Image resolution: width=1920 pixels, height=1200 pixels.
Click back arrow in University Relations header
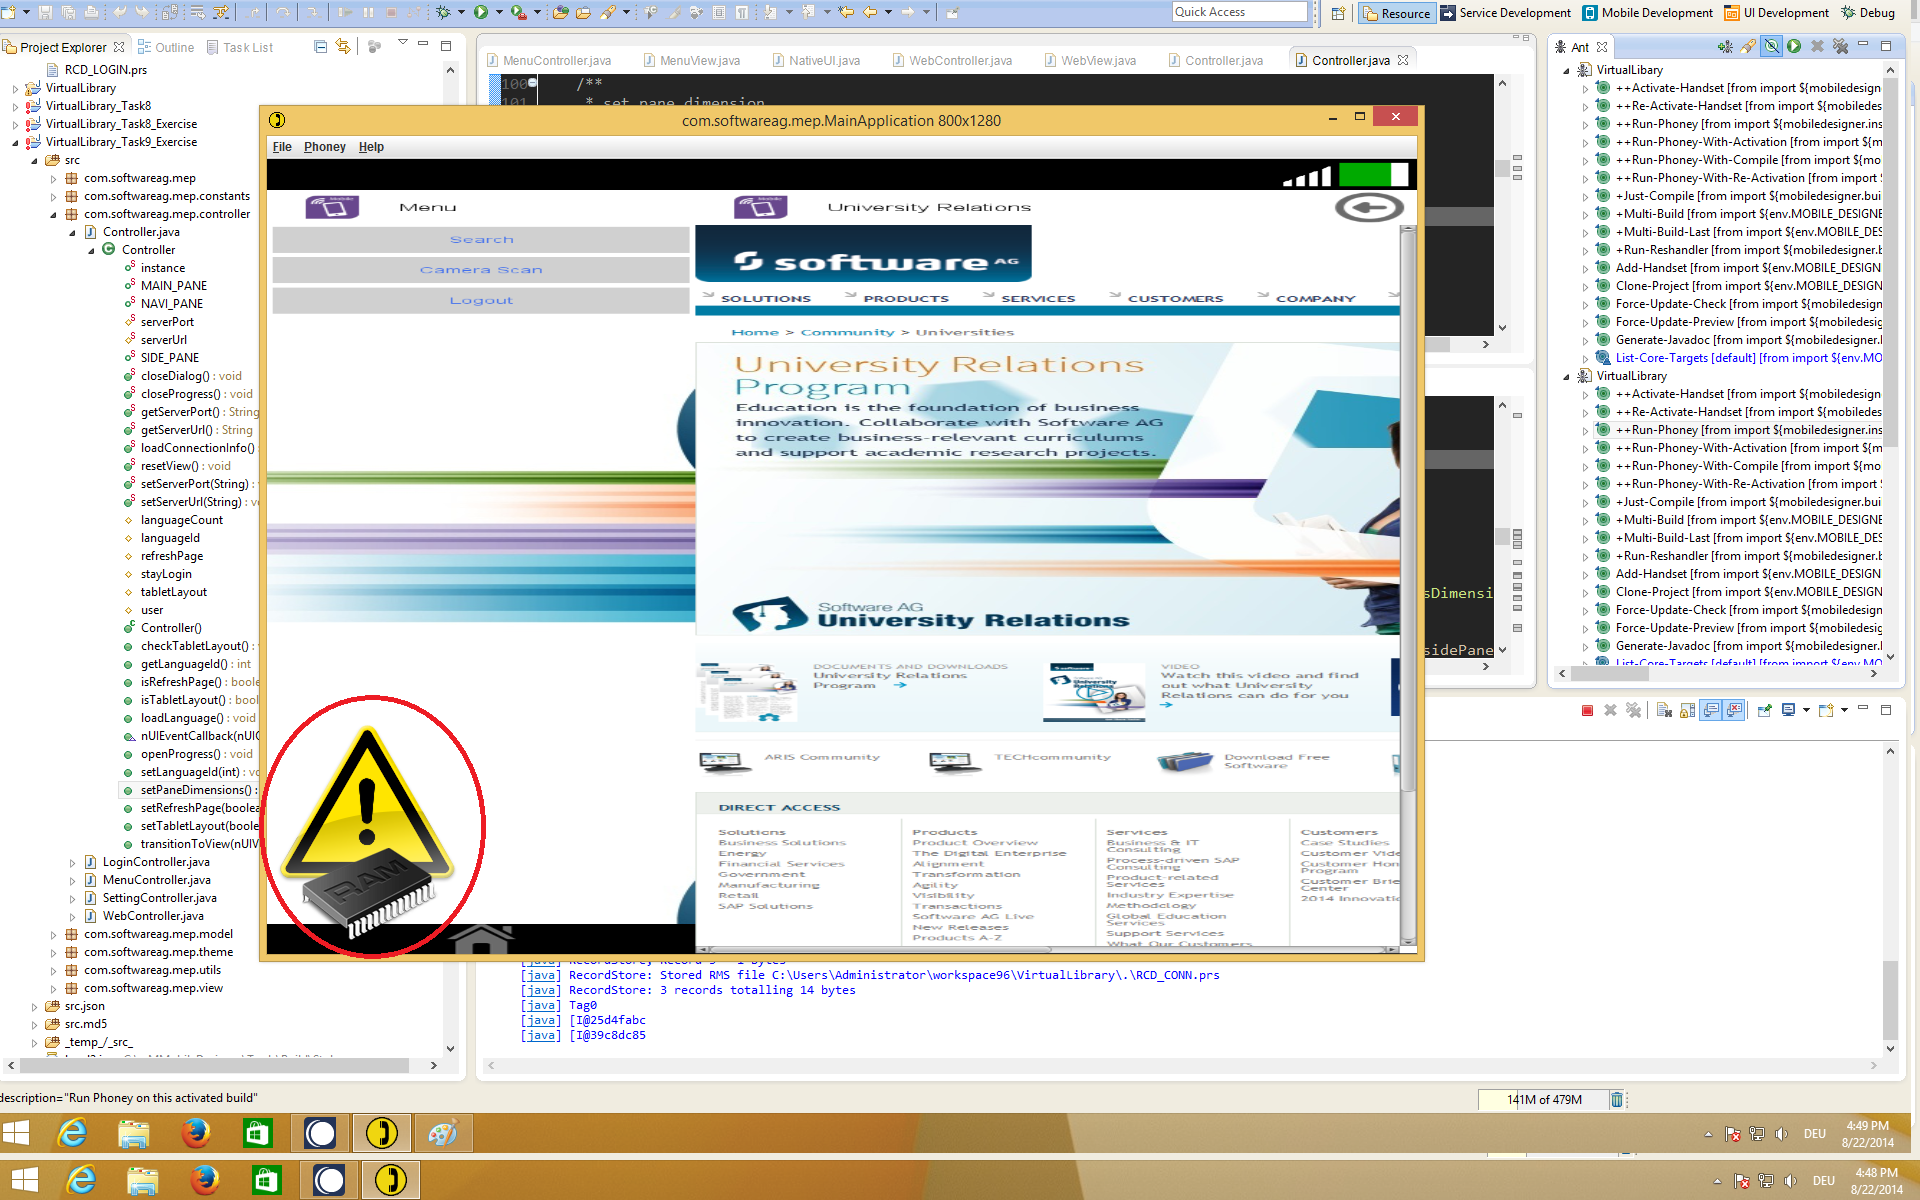[1369, 207]
